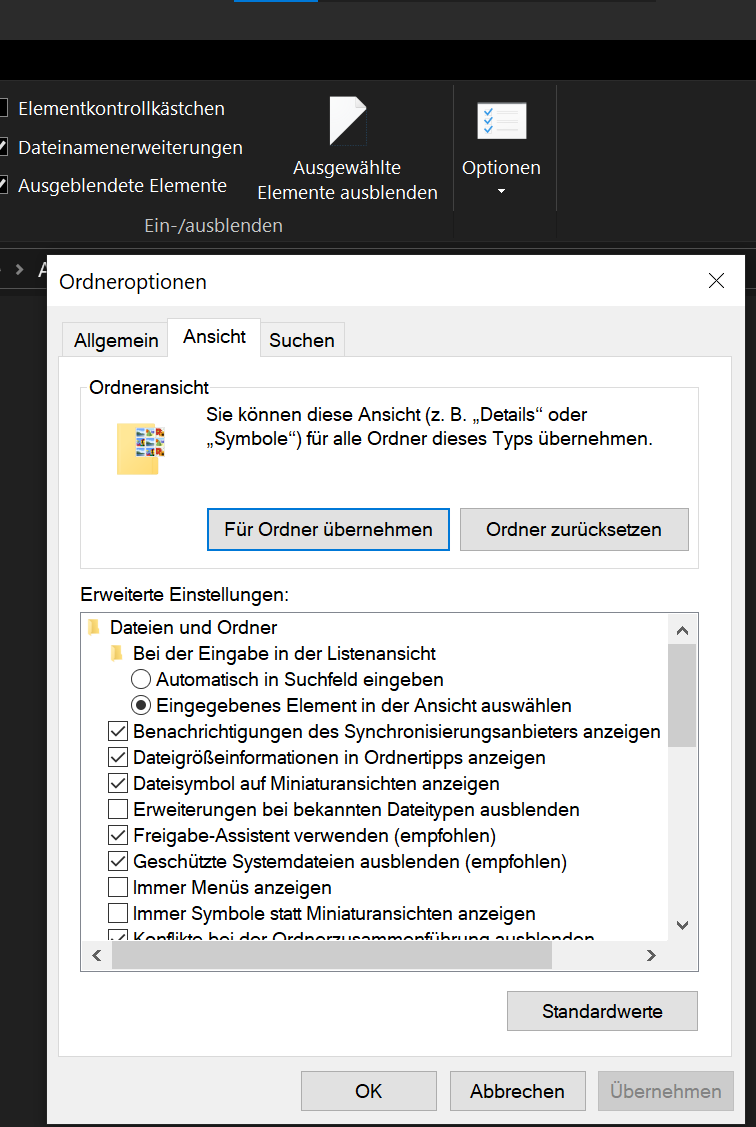This screenshot has height=1127, width=756.
Task: Click the Optionen checklist icon
Action: click(501, 122)
